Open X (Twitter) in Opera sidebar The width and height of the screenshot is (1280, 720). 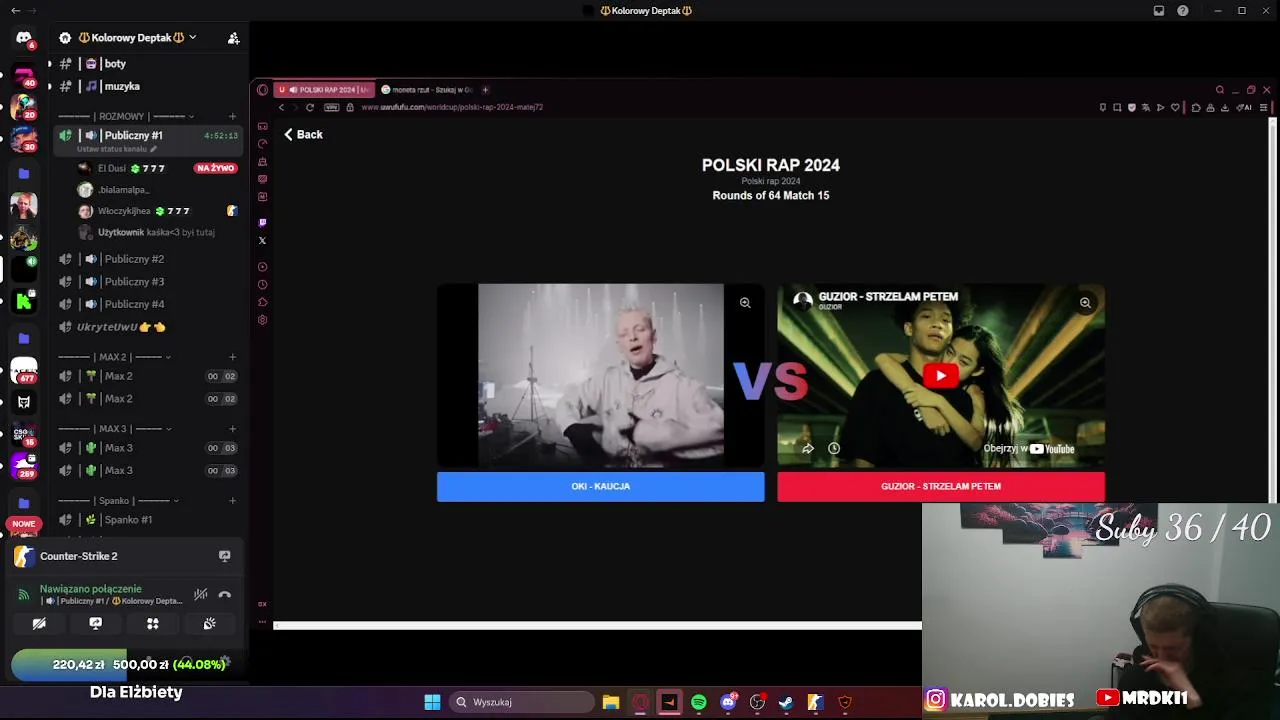pos(262,240)
